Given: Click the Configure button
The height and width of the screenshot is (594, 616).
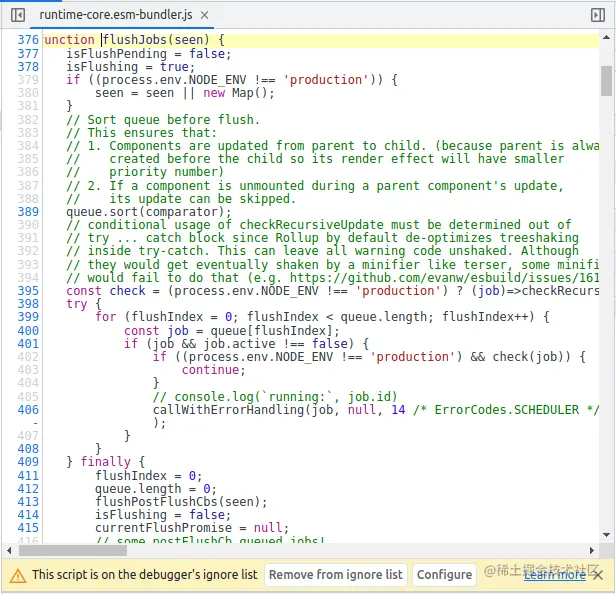Looking at the screenshot, I should tap(444, 575).
